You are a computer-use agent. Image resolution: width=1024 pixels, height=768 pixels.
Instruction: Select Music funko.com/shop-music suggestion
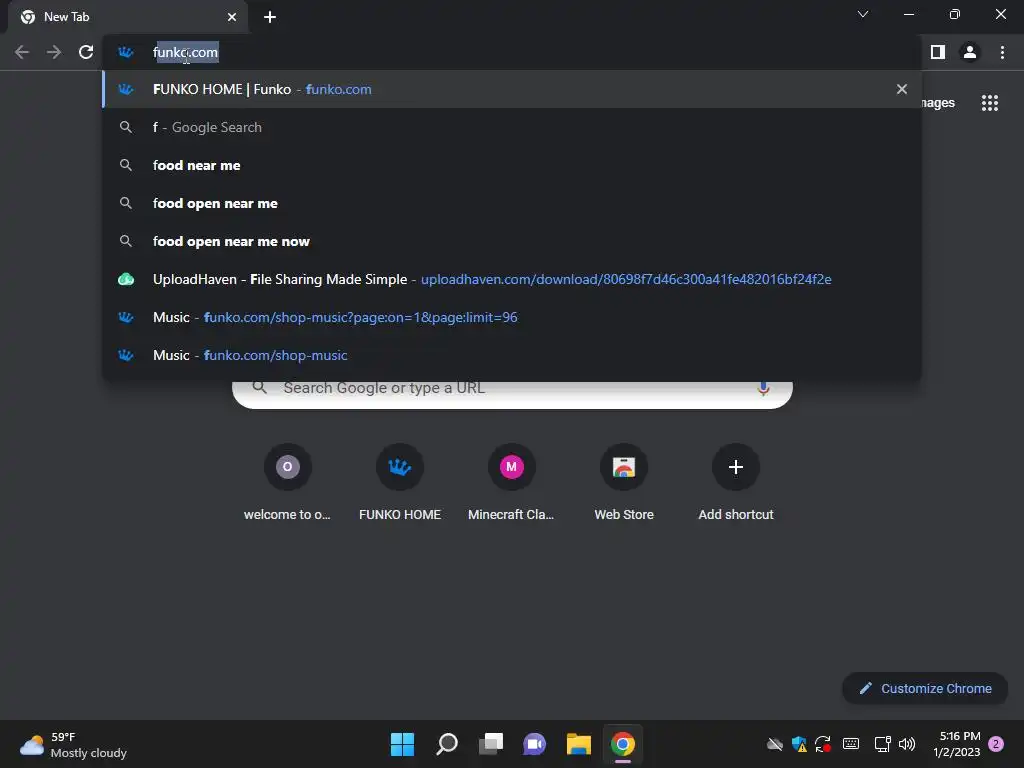pyautogui.click(x=512, y=355)
